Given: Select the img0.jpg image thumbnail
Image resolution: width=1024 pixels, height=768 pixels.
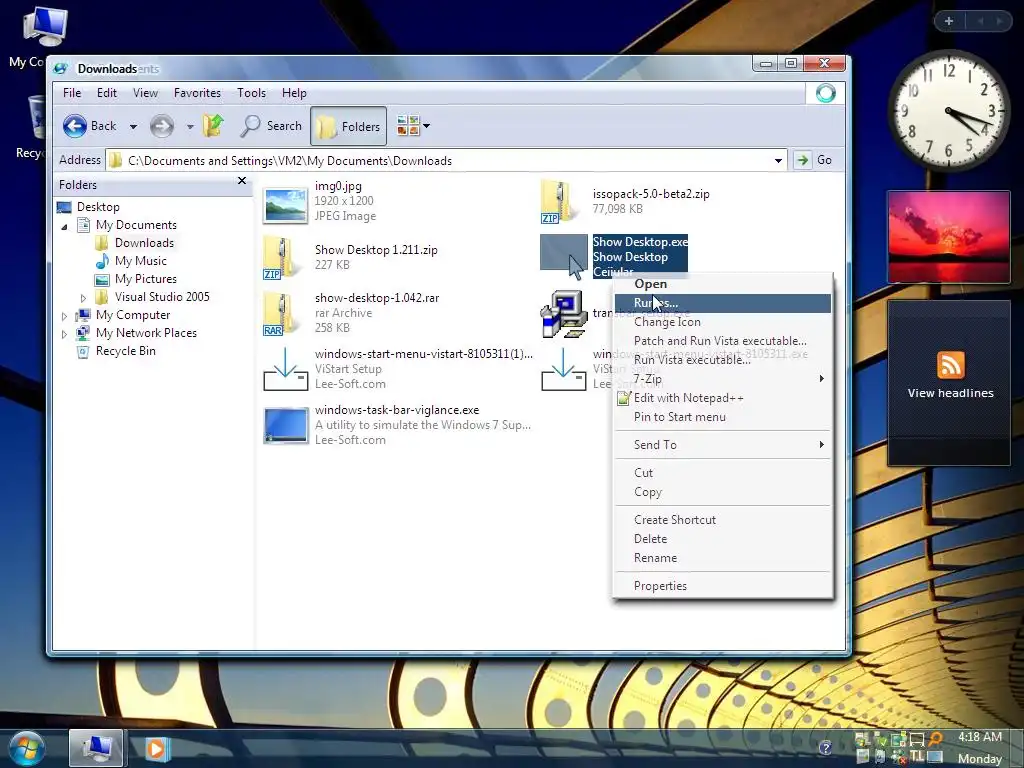Looking at the screenshot, I should coord(285,204).
